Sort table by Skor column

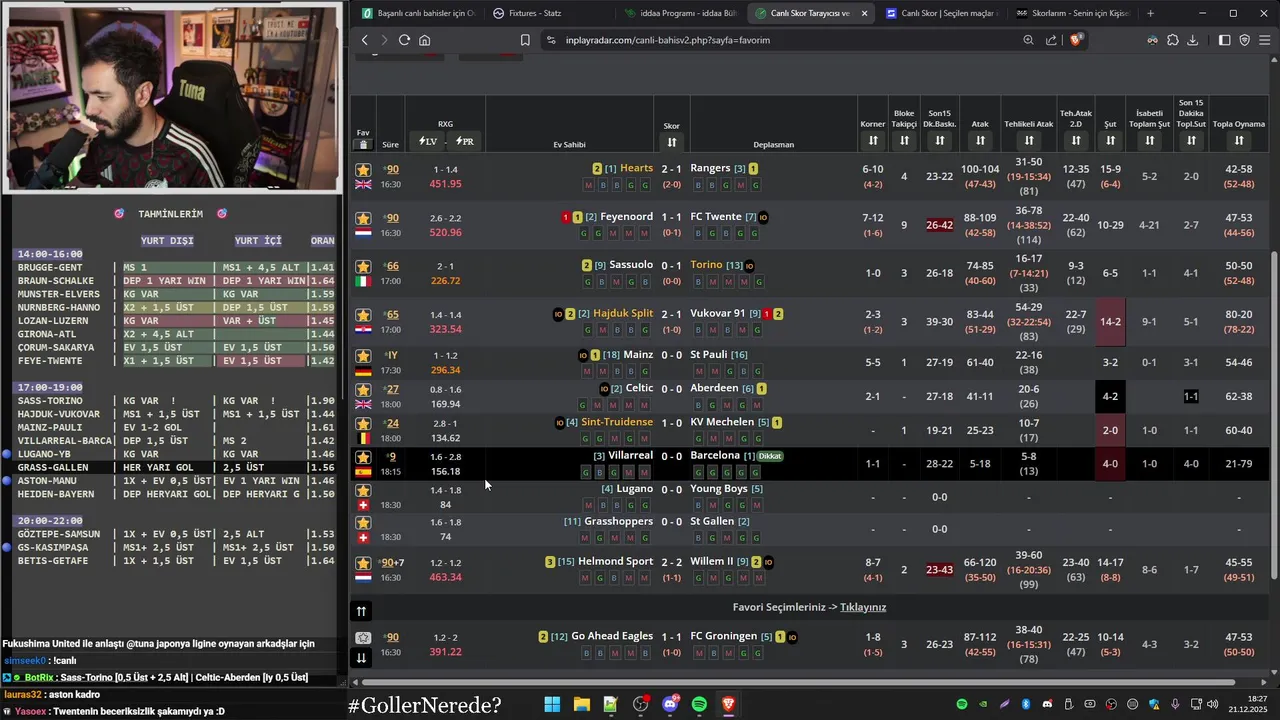point(672,143)
